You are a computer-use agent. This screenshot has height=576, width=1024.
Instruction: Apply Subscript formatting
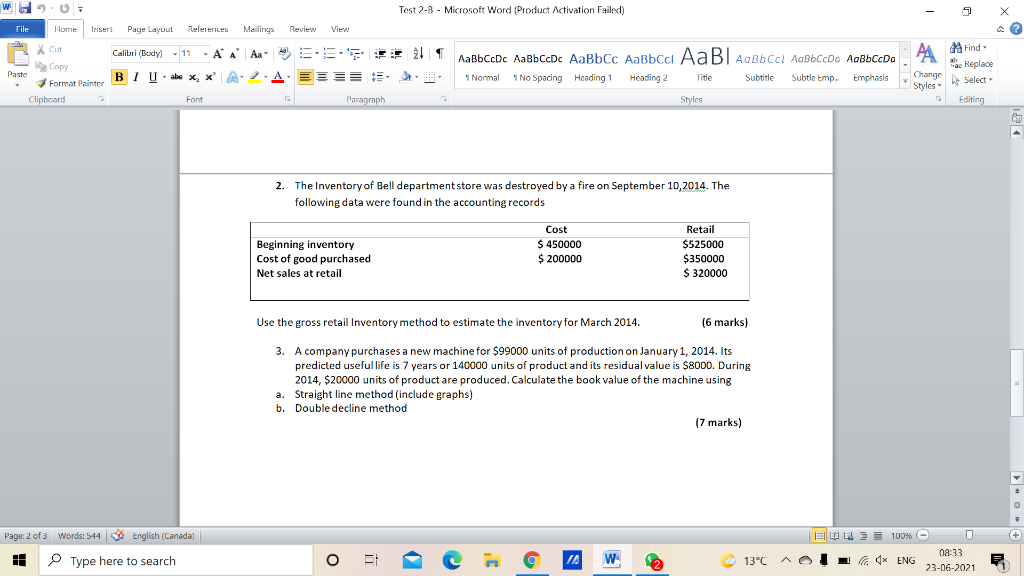point(193,76)
